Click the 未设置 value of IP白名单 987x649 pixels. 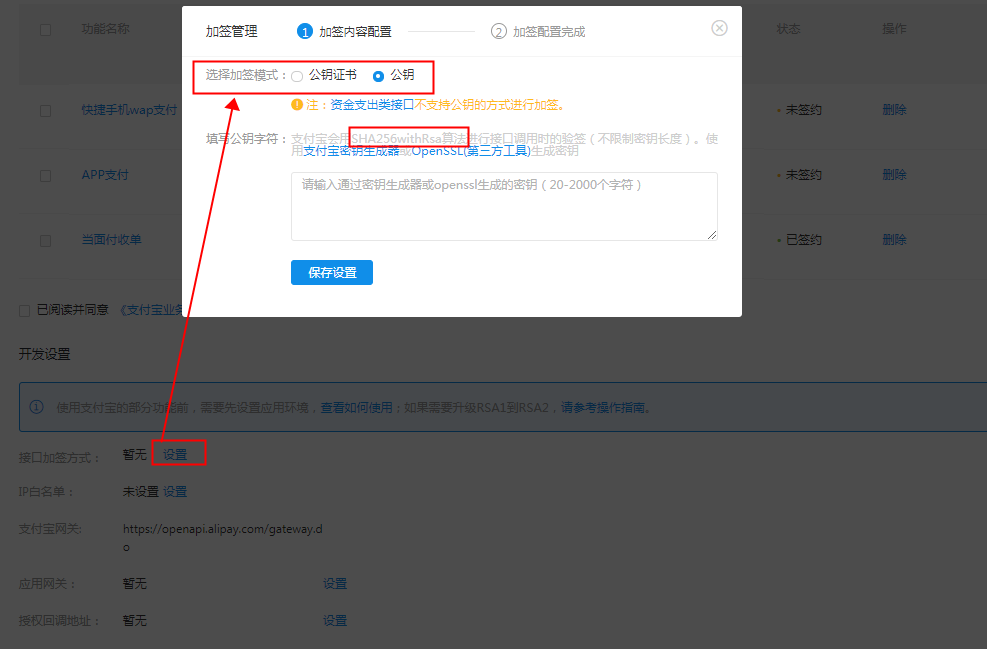[x=140, y=492]
